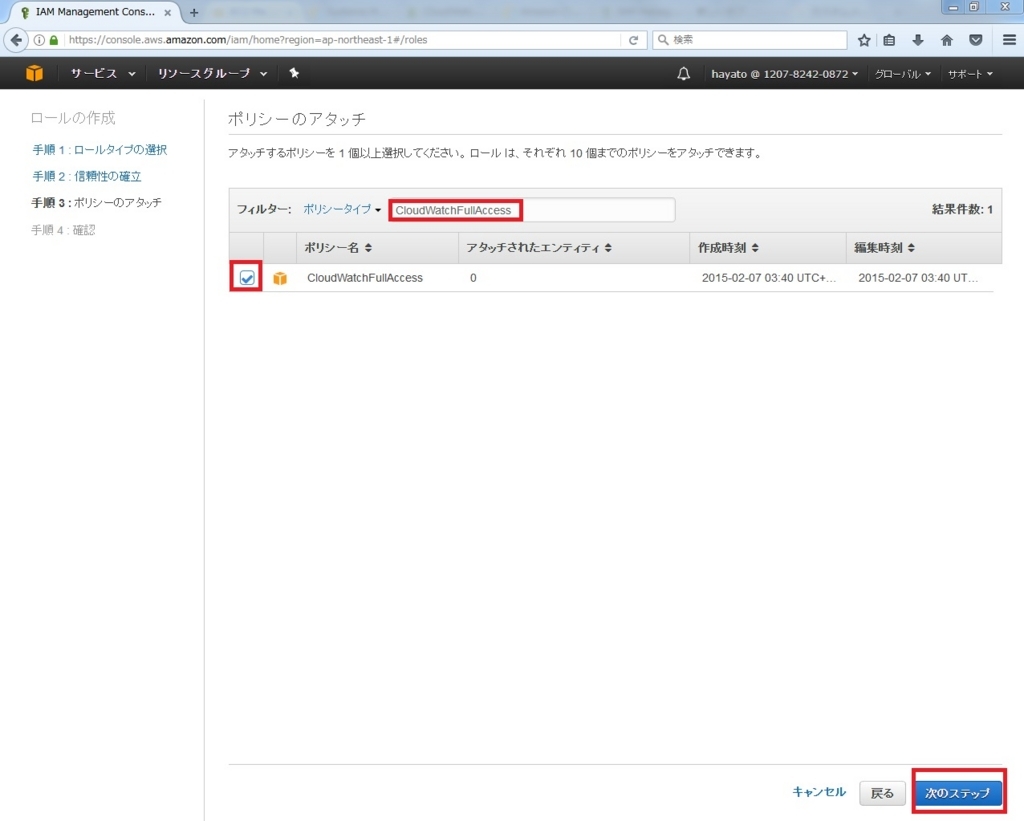The width and height of the screenshot is (1024, 821).
Task: Click the secure lock icon in address bar
Action: pyautogui.click(x=54, y=40)
